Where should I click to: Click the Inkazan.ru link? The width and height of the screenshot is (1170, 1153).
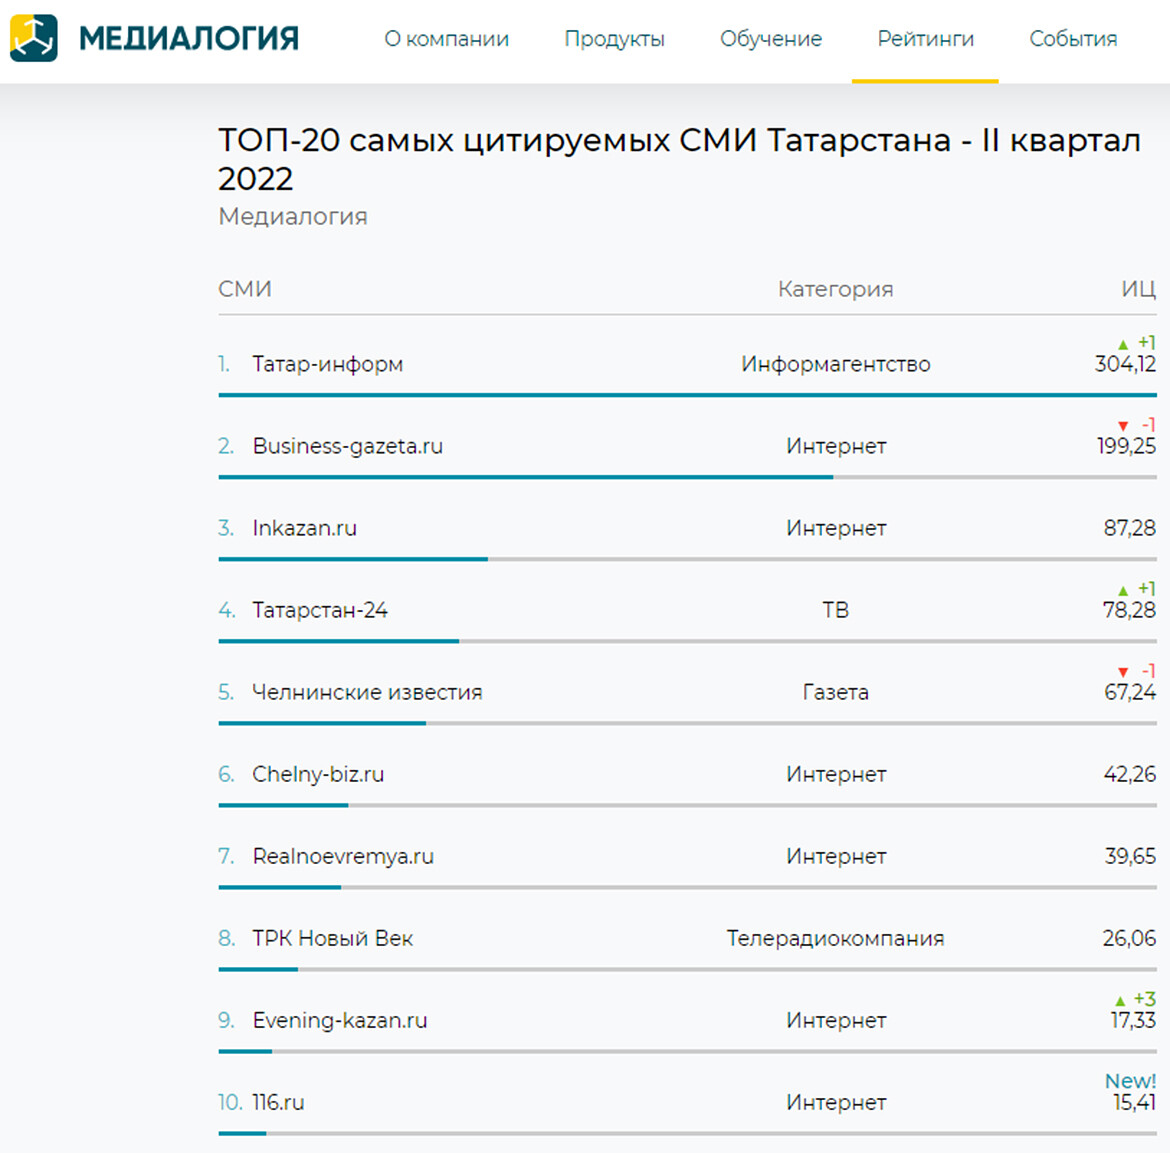click(304, 528)
